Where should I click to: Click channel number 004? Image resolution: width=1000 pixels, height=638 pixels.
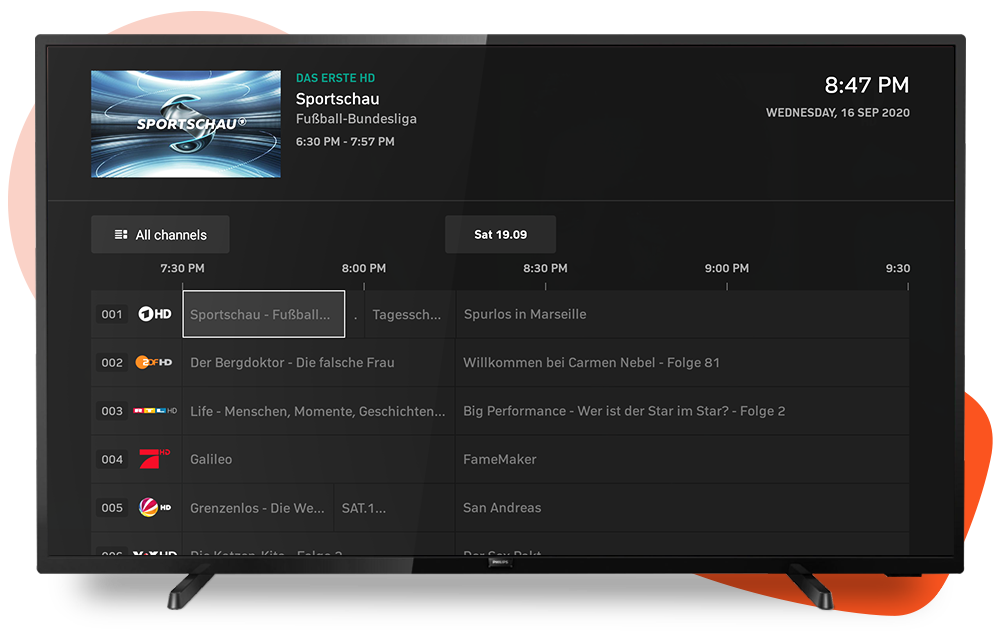[x=112, y=459]
